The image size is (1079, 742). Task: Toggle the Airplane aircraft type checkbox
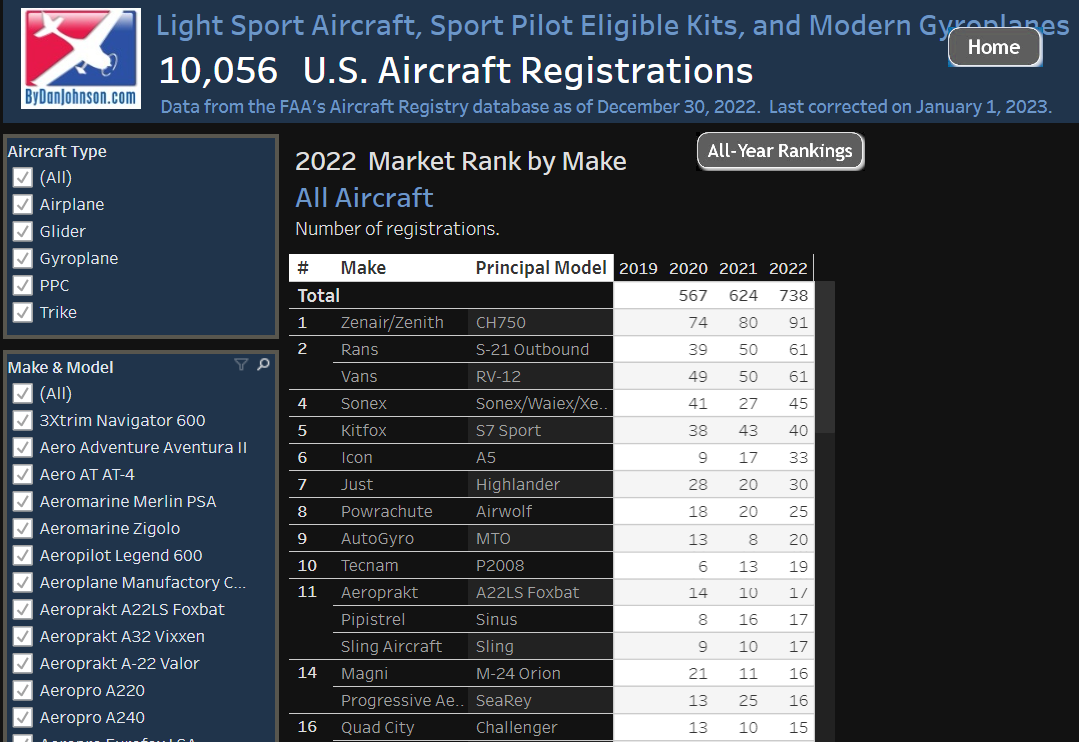pos(22,204)
